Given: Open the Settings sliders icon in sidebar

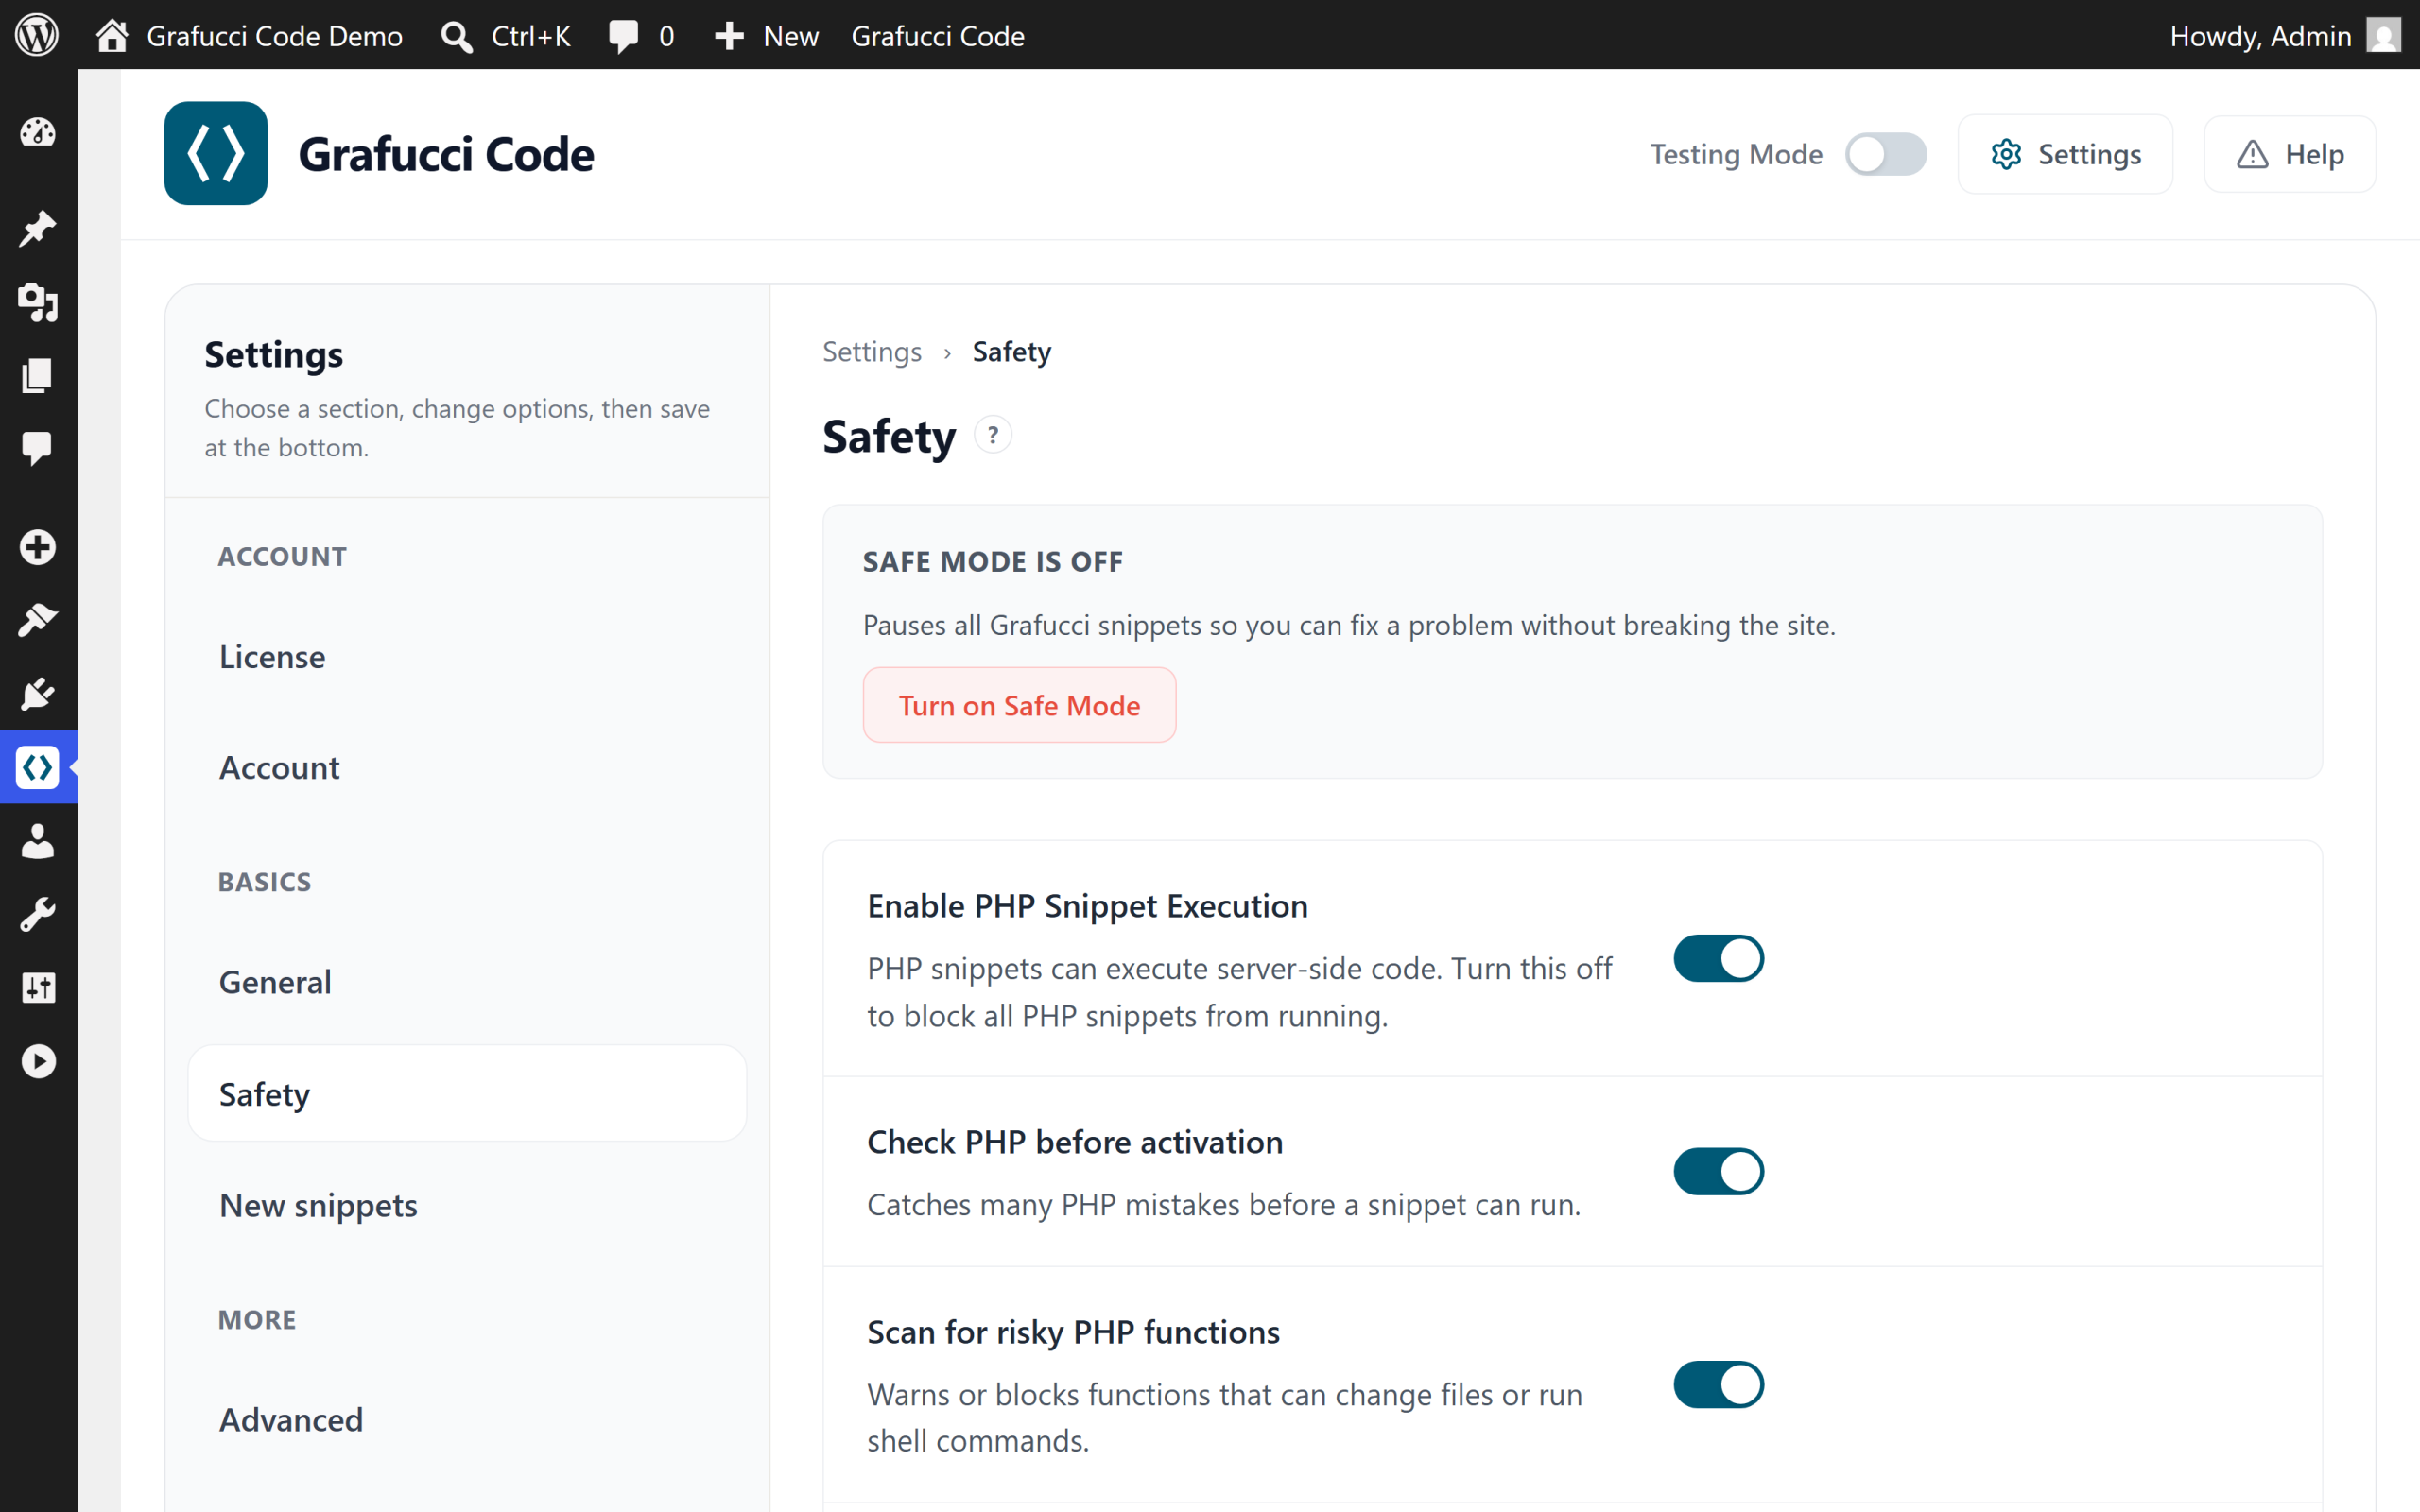Looking at the screenshot, I should 38,988.
